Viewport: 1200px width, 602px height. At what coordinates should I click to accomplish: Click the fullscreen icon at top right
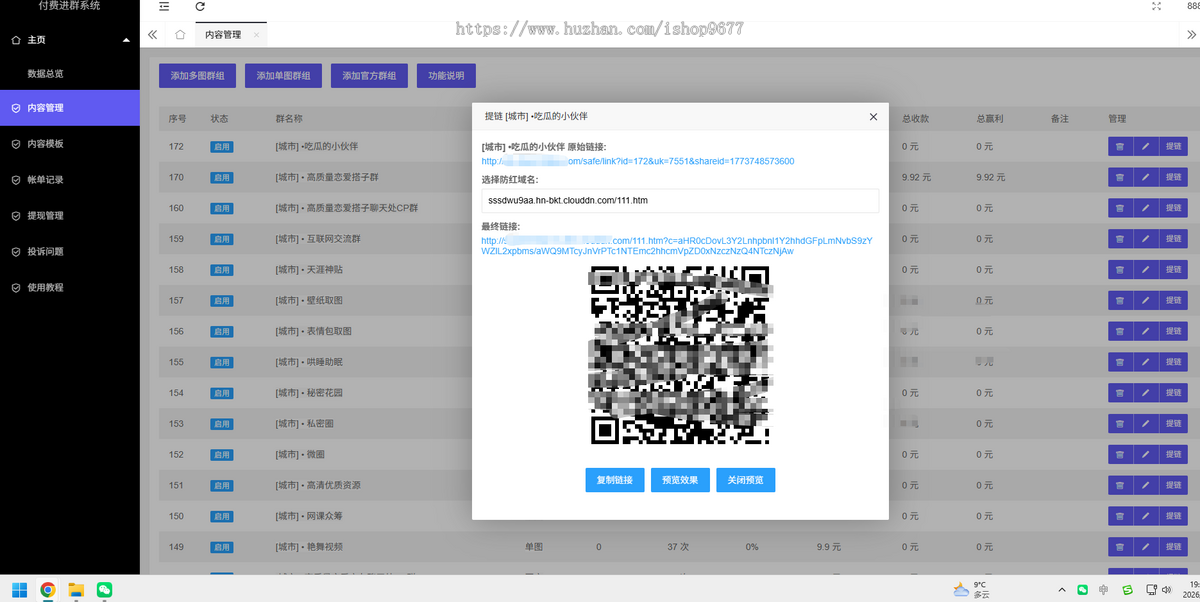click(x=1157, y=6)
